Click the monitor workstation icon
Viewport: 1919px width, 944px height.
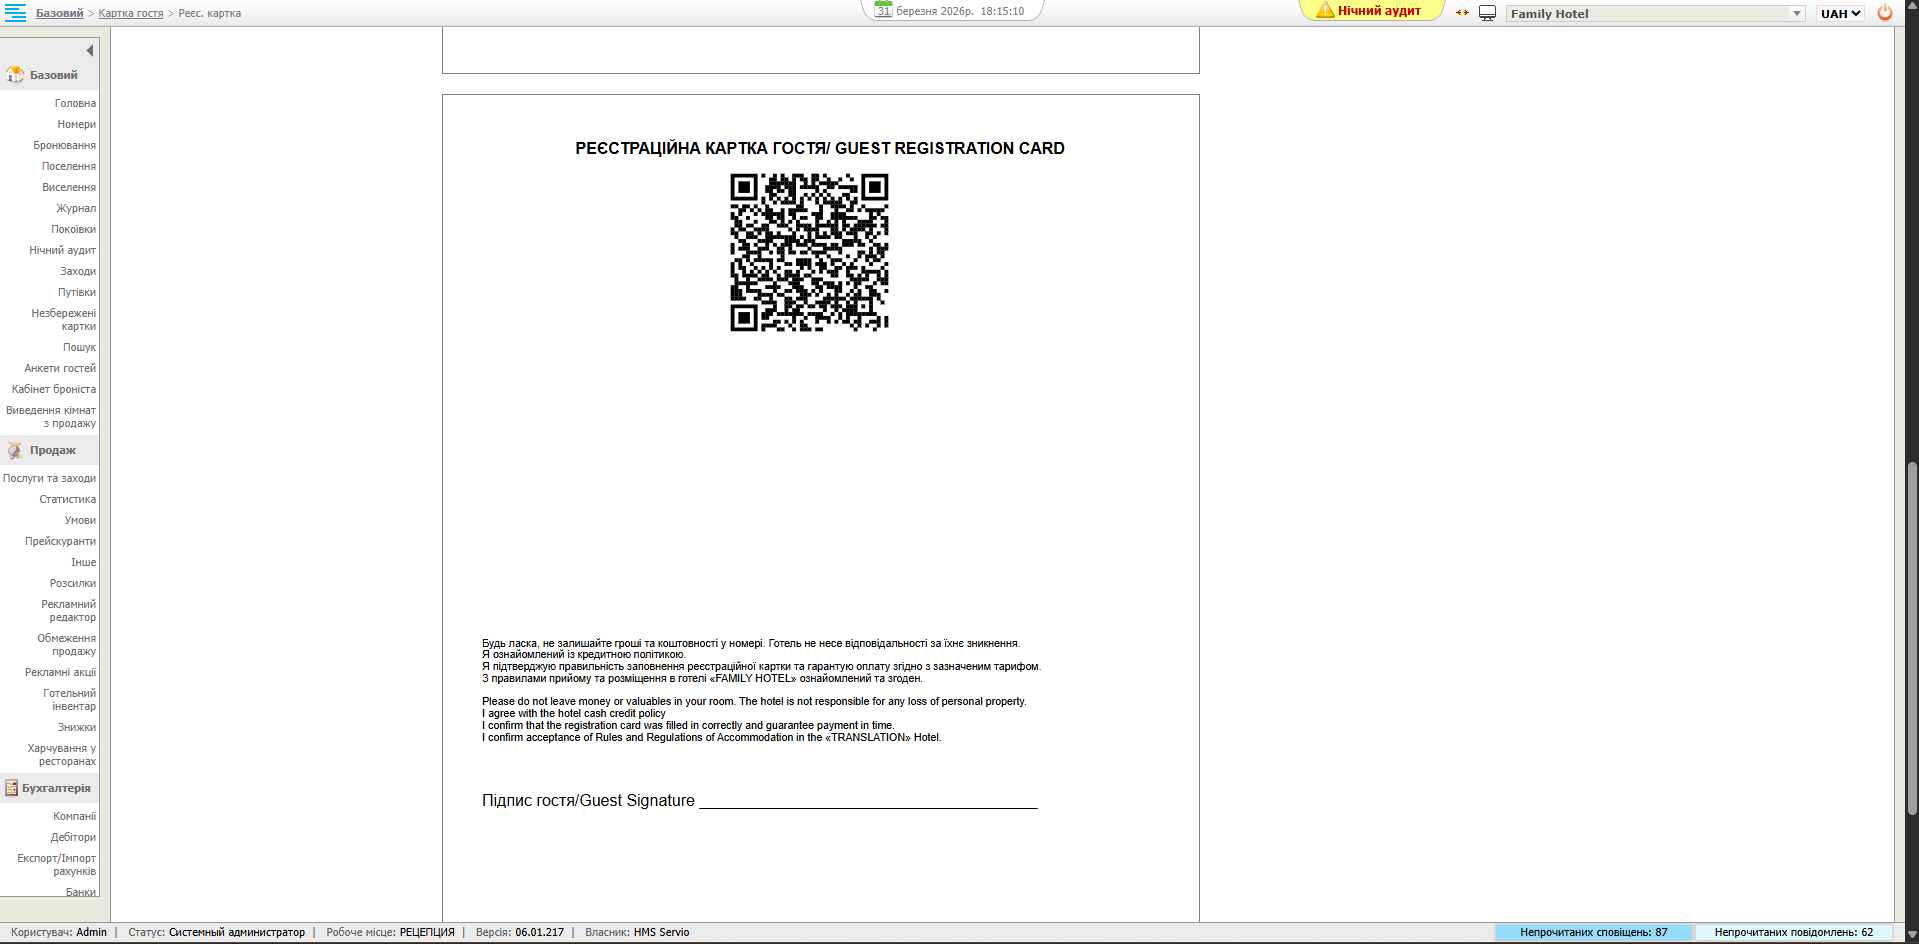(x=1487, y=13)
